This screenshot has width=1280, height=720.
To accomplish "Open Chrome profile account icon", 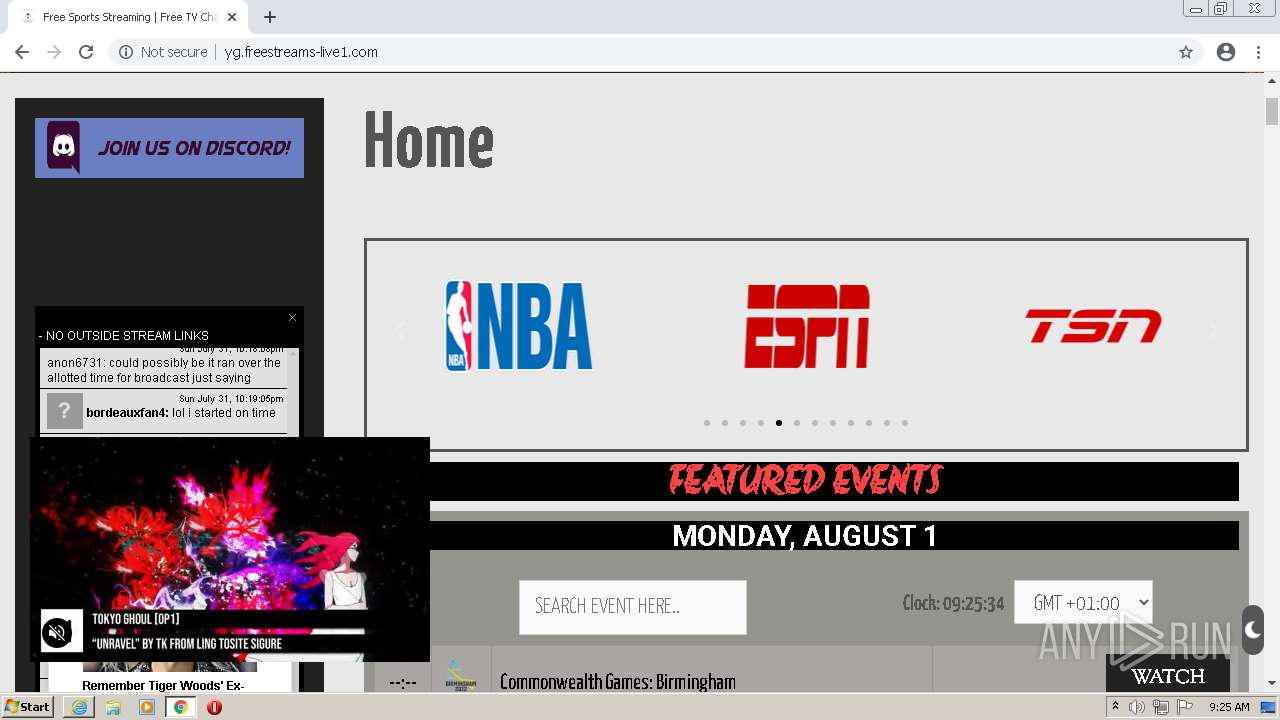I will click(1226, 52).
